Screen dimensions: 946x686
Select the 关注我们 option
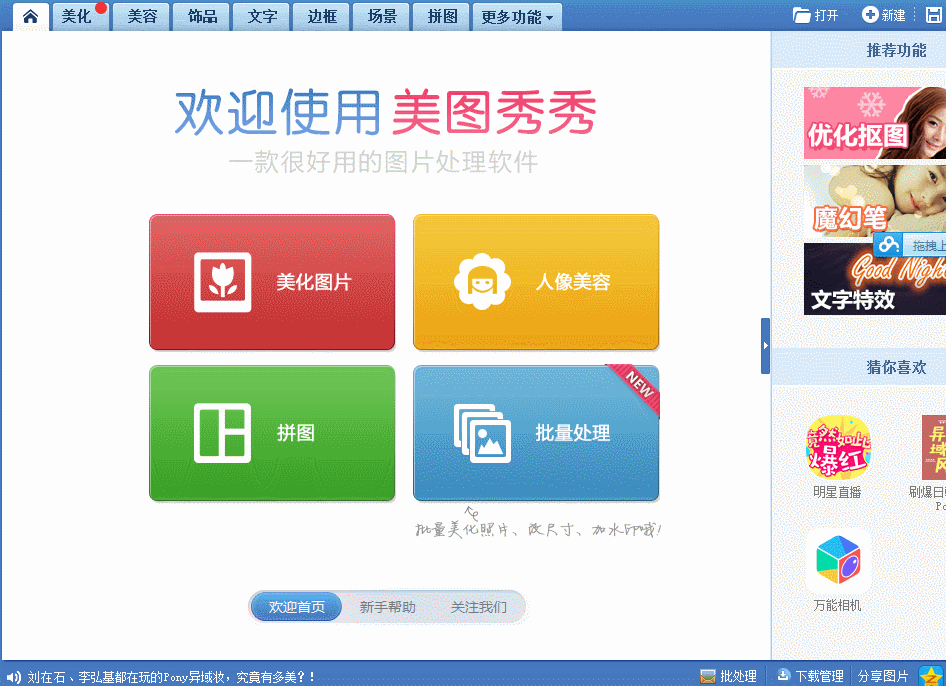click(x=478, y=606)
